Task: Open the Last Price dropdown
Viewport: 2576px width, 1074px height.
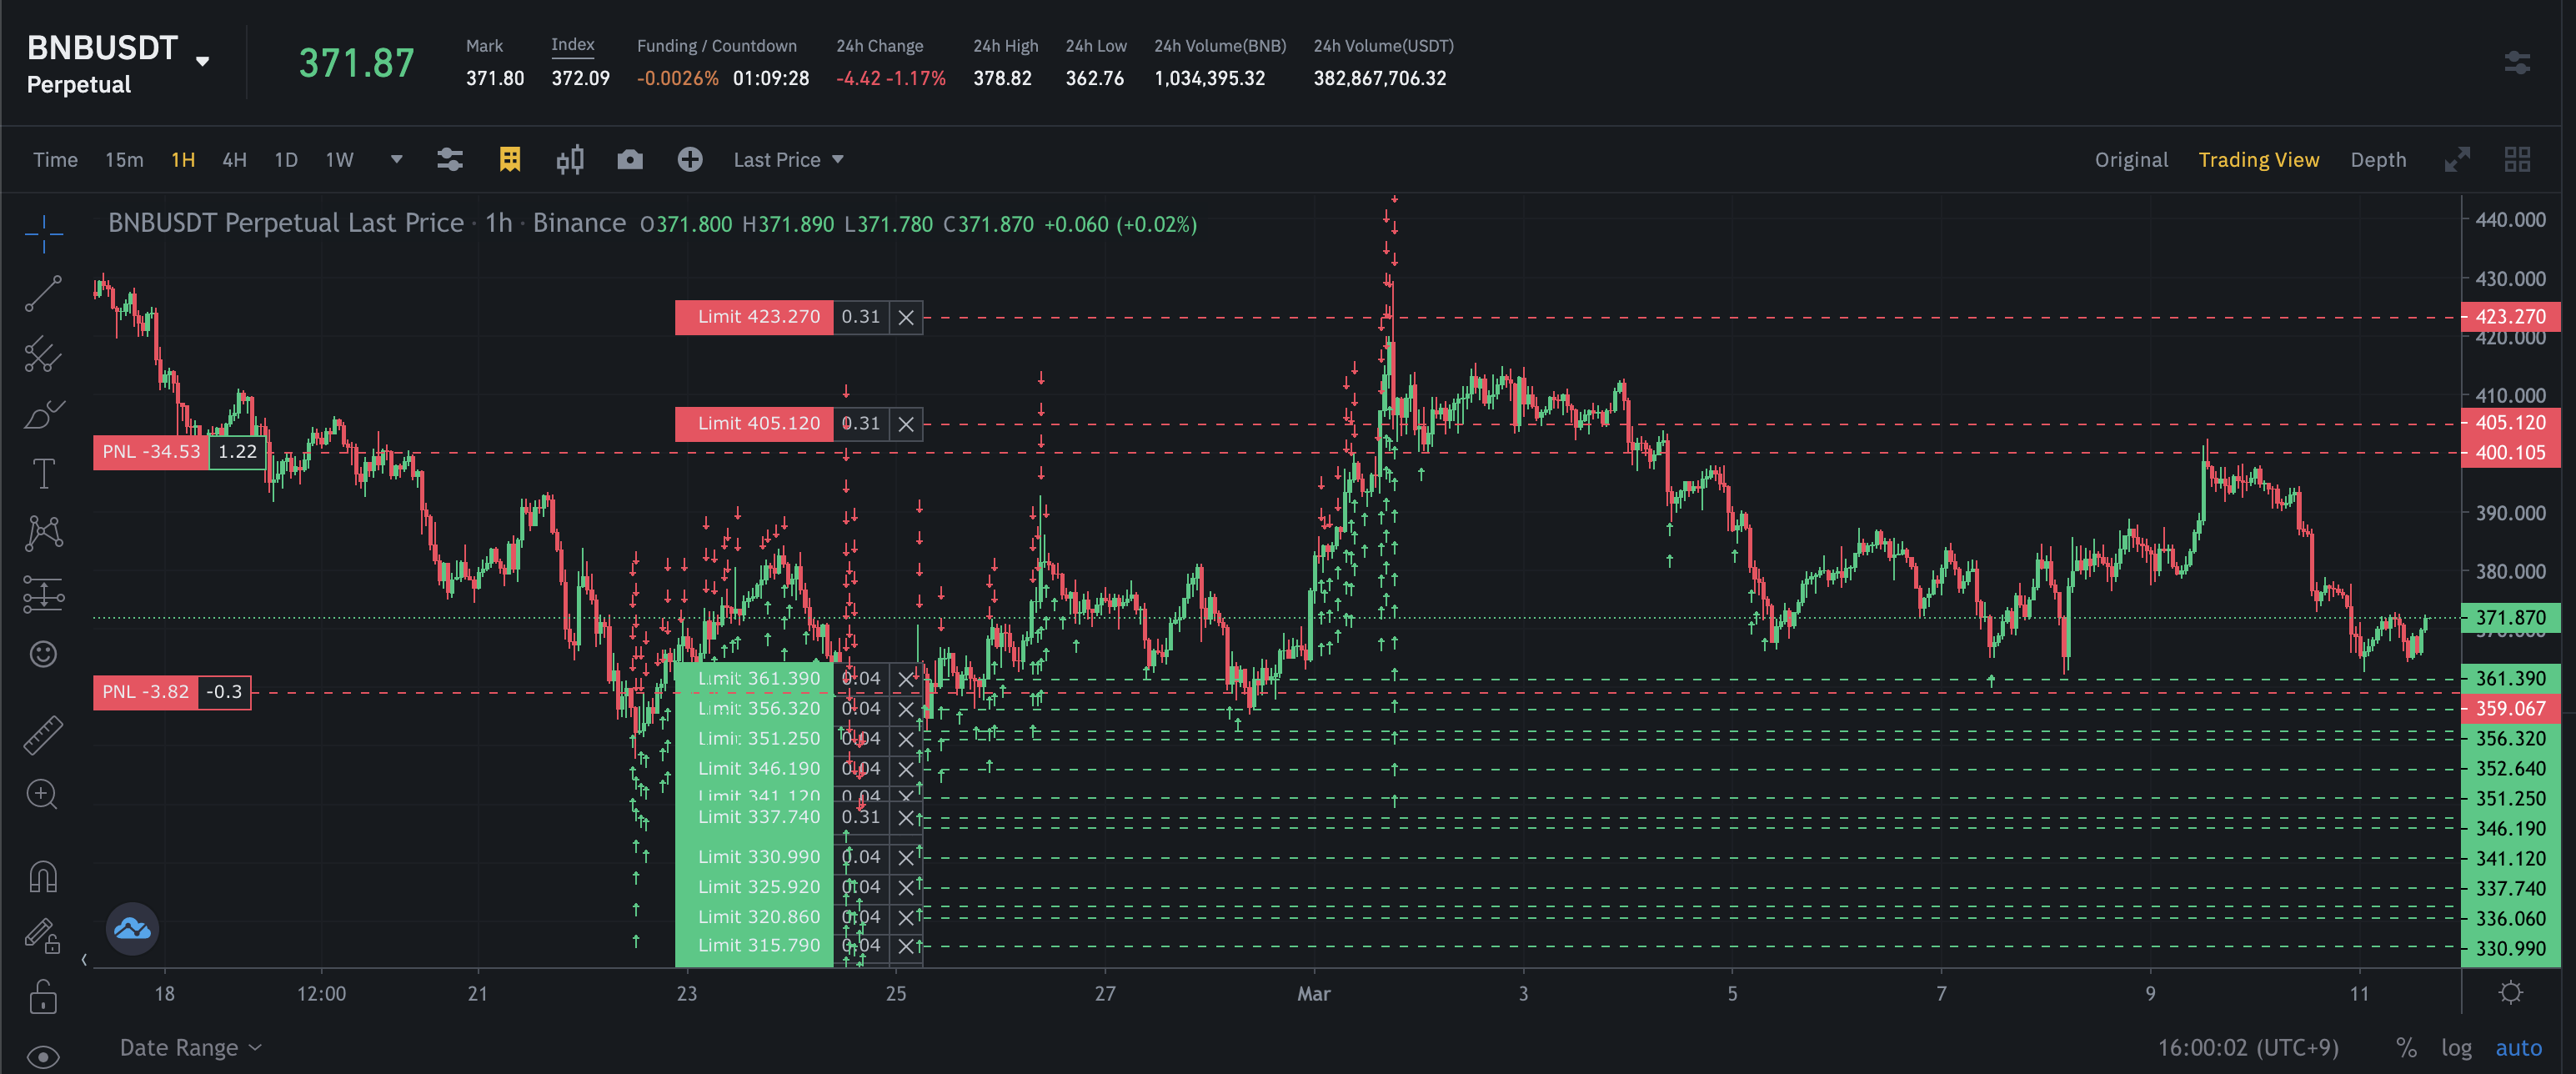Action: click(x=788, y=160)
